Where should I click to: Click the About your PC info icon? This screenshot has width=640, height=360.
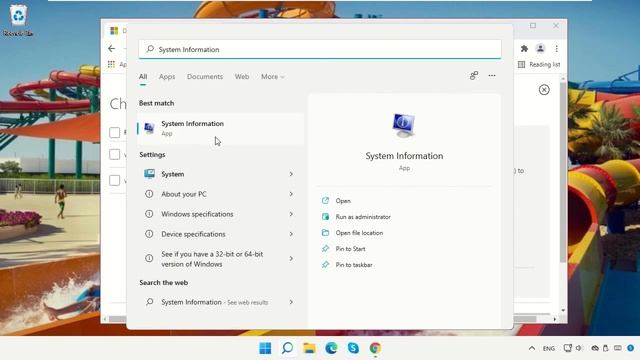tap(149, 194)
